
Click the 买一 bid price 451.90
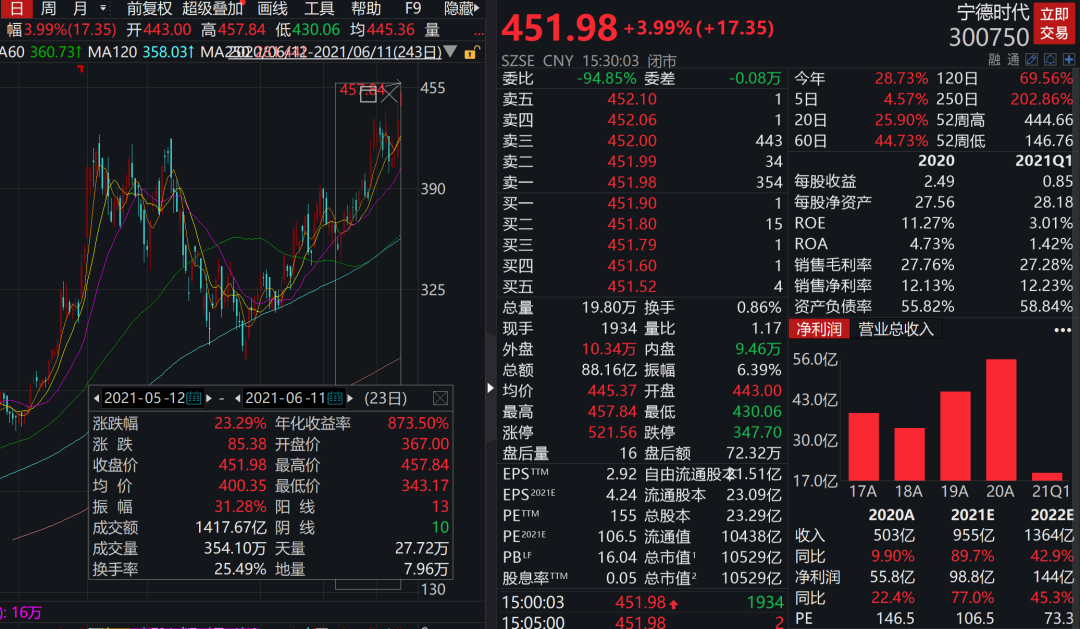coord(632,203)
